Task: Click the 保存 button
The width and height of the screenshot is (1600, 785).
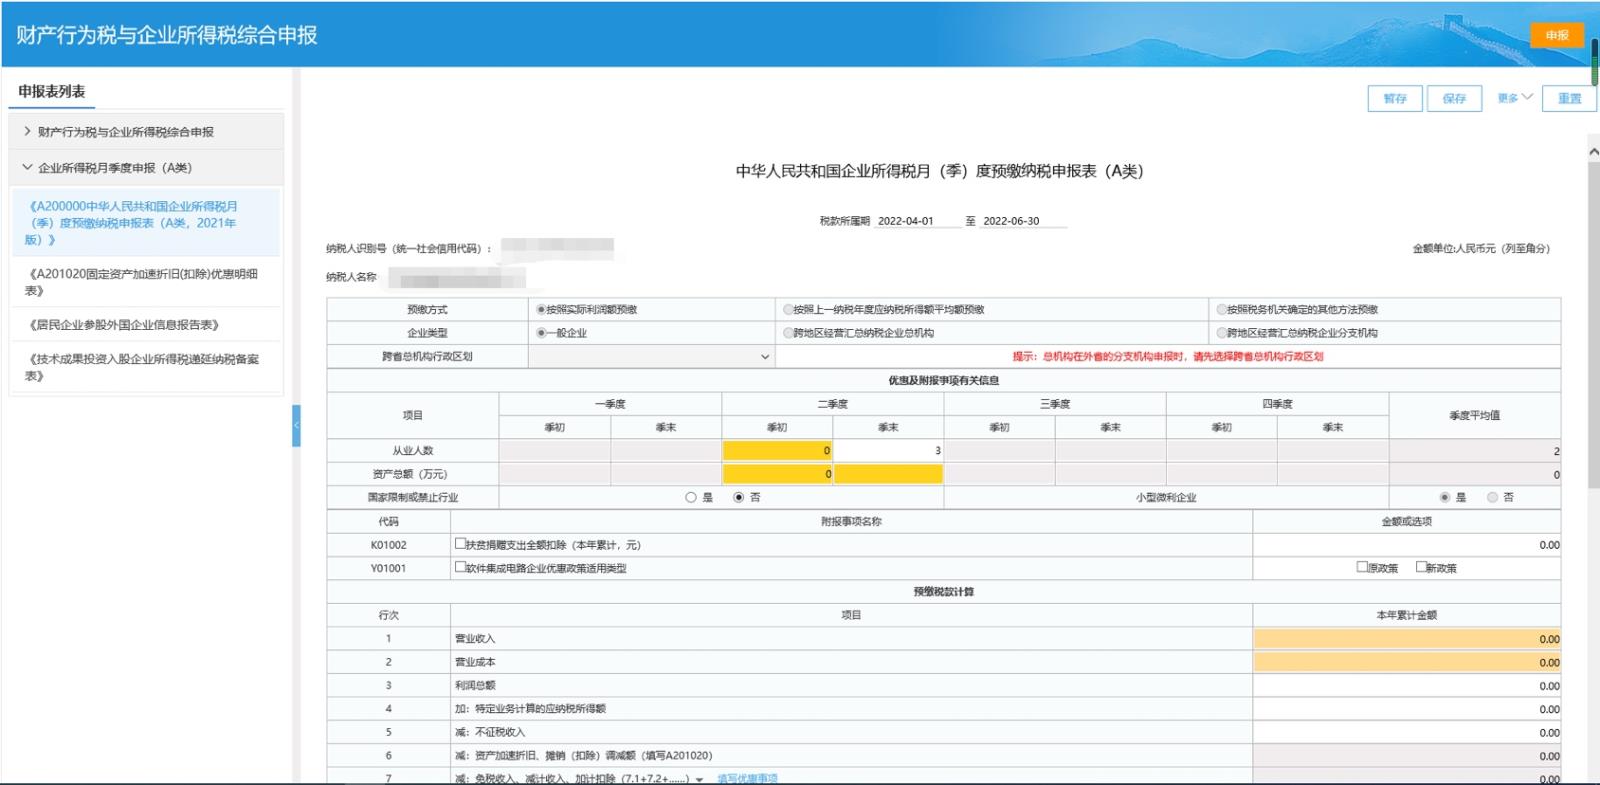Action: tap(1454, 98)
